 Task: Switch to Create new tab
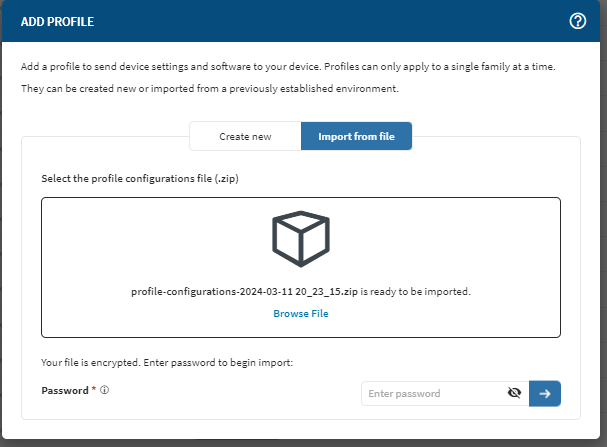(245, 136)
